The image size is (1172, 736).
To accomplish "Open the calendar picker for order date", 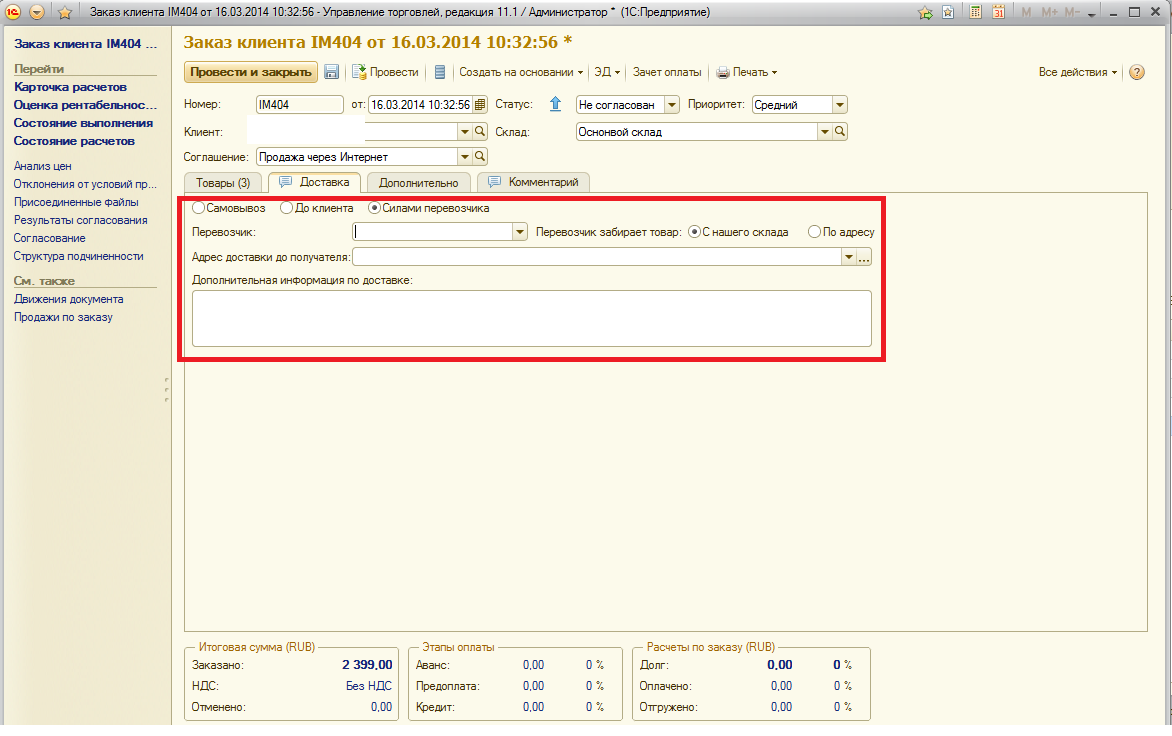I will click(x=480, y=105).
